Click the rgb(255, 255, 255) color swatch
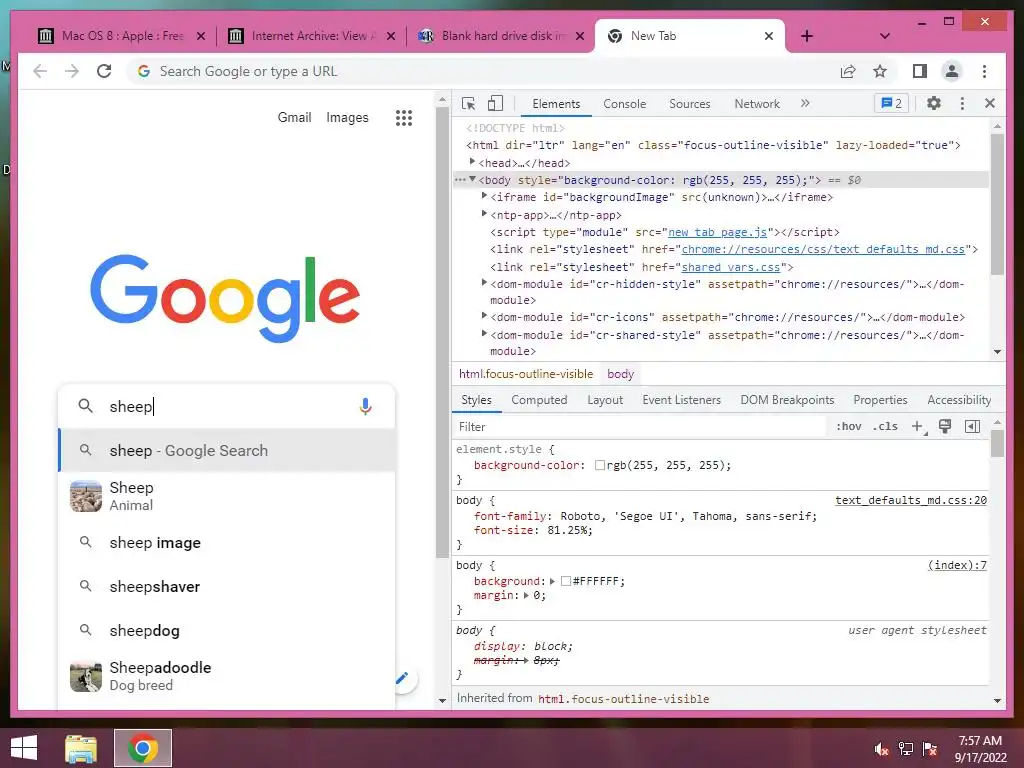Screen dimensions: 1024x768 point(600,466)
